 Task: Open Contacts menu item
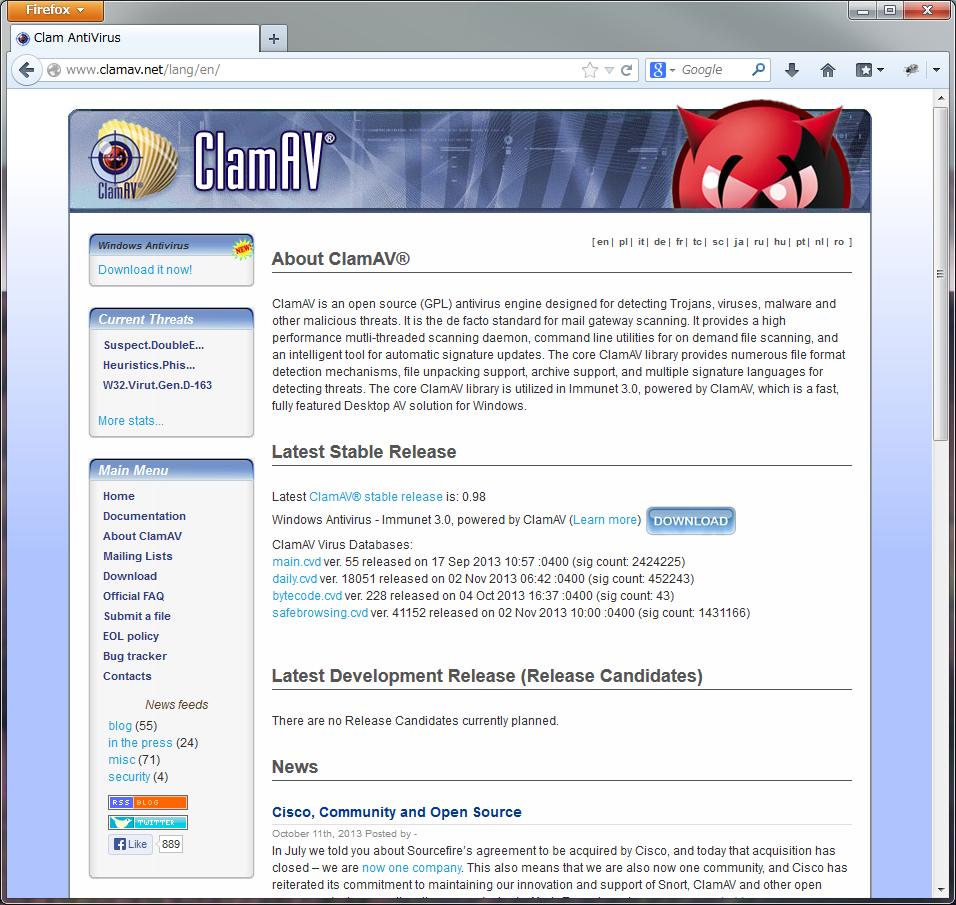pos(127,676)
